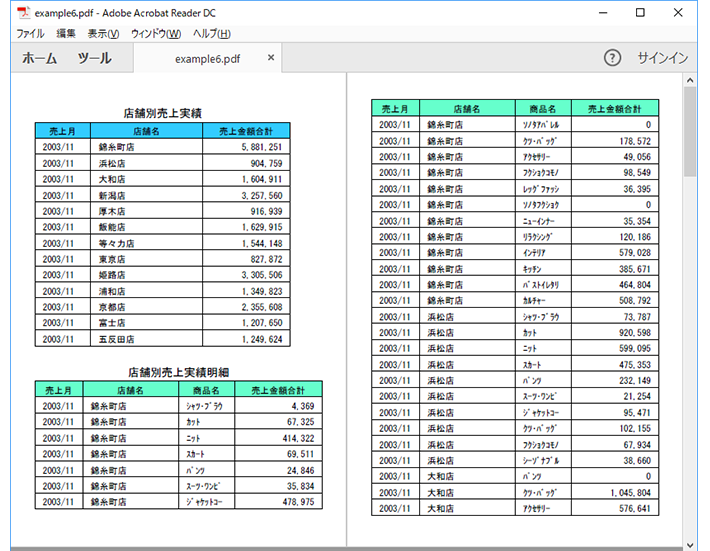Click scrollbar up arrow
710x551 pixels.
click(x=690, y=81)
